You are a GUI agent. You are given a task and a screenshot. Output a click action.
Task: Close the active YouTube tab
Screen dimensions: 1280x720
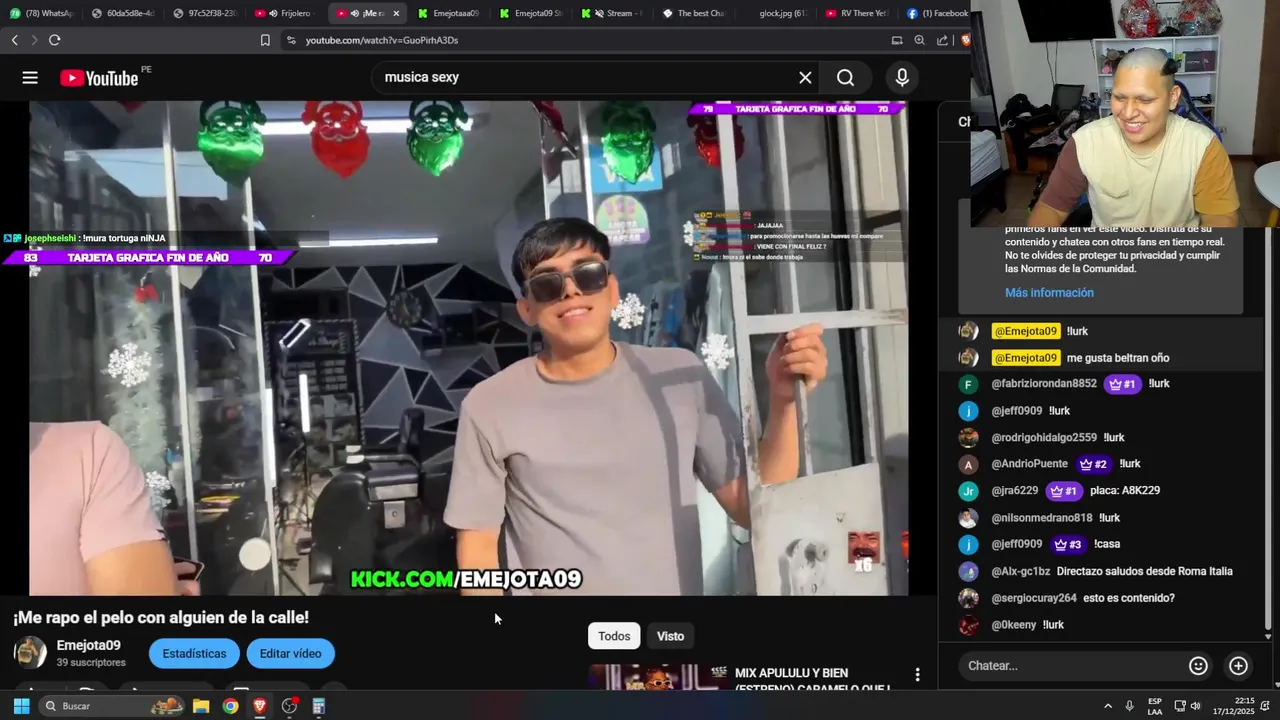pyautogui.click(x=396, y=13)
